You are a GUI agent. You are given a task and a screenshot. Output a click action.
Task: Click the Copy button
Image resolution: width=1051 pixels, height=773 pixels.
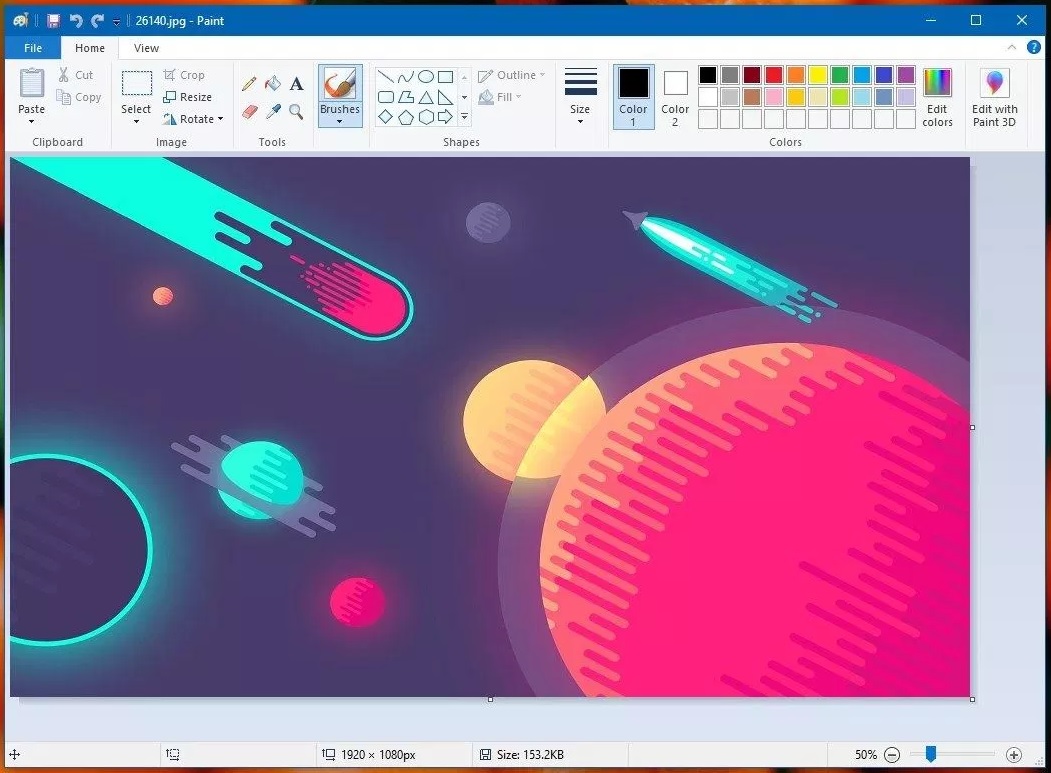(79, 97)
